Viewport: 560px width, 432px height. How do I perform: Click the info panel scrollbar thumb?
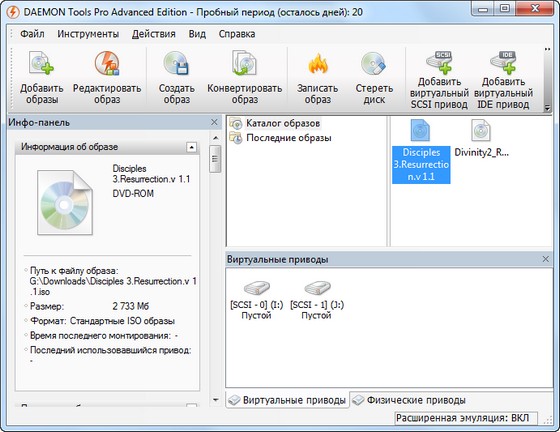coord(215,159)
